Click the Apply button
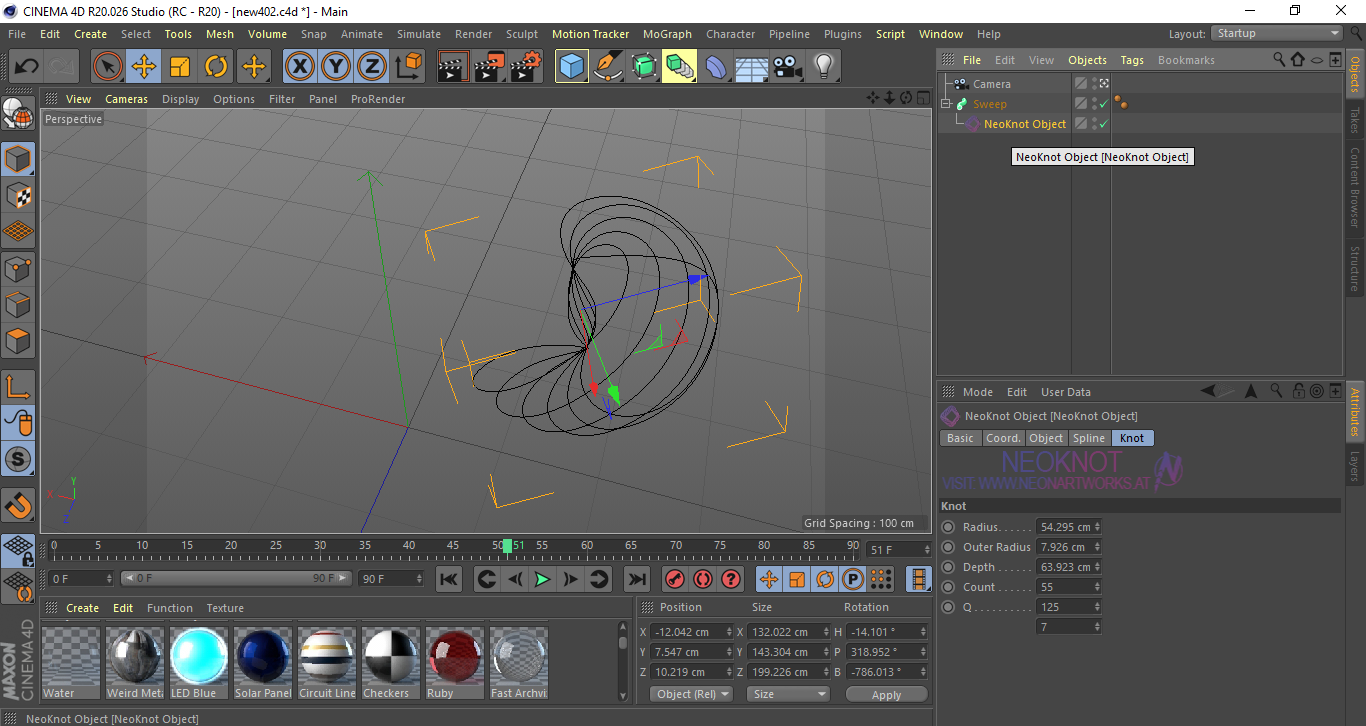 [x=887, y=694]
